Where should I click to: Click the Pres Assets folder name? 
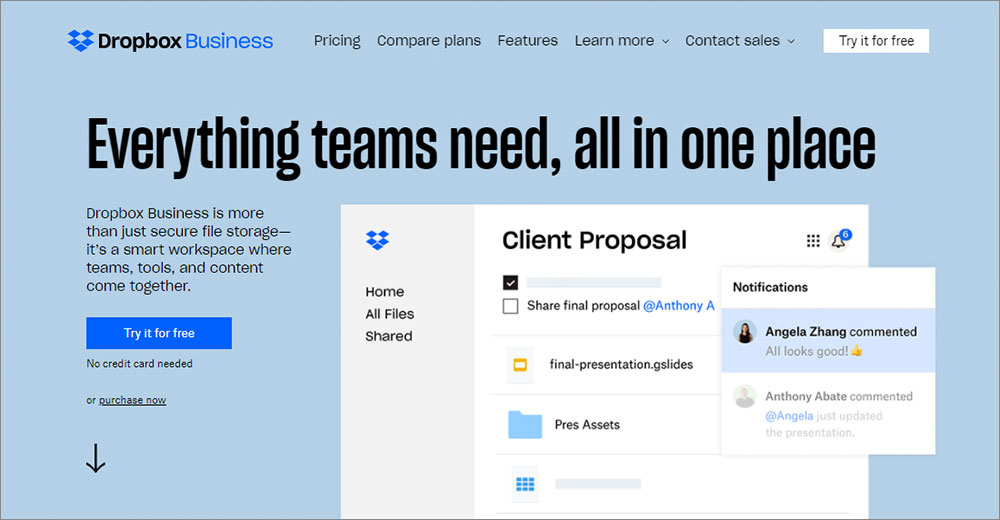click(x=587, y=425)
